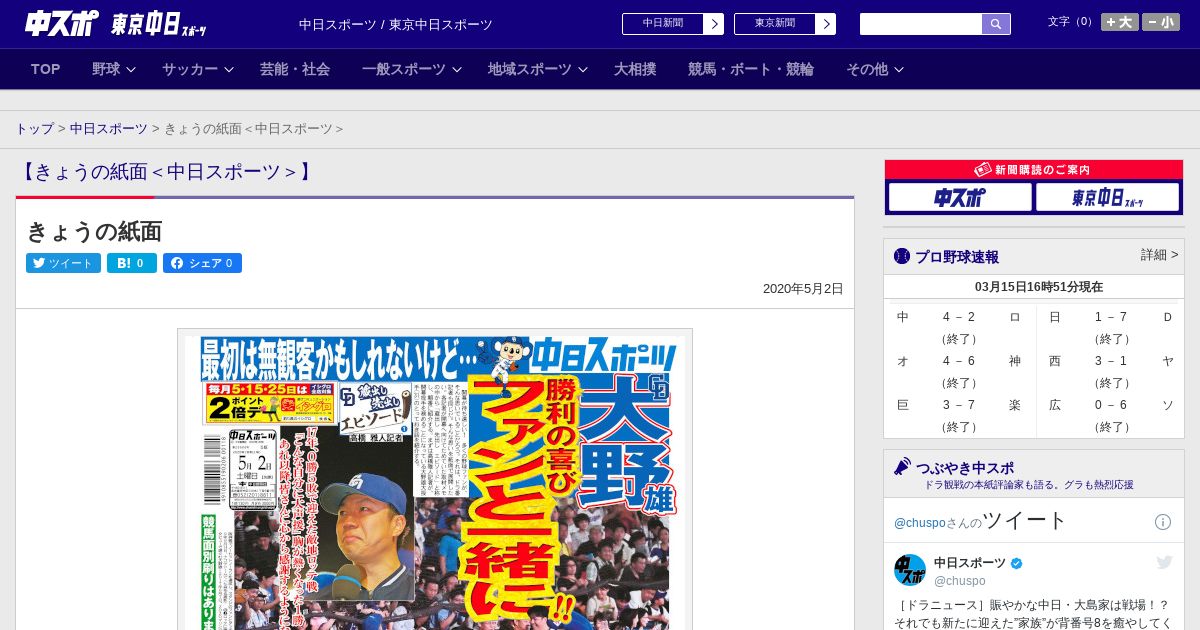Open the 大相撲 section
Viewport: 1200px width, 630px height.
(635, 69)
